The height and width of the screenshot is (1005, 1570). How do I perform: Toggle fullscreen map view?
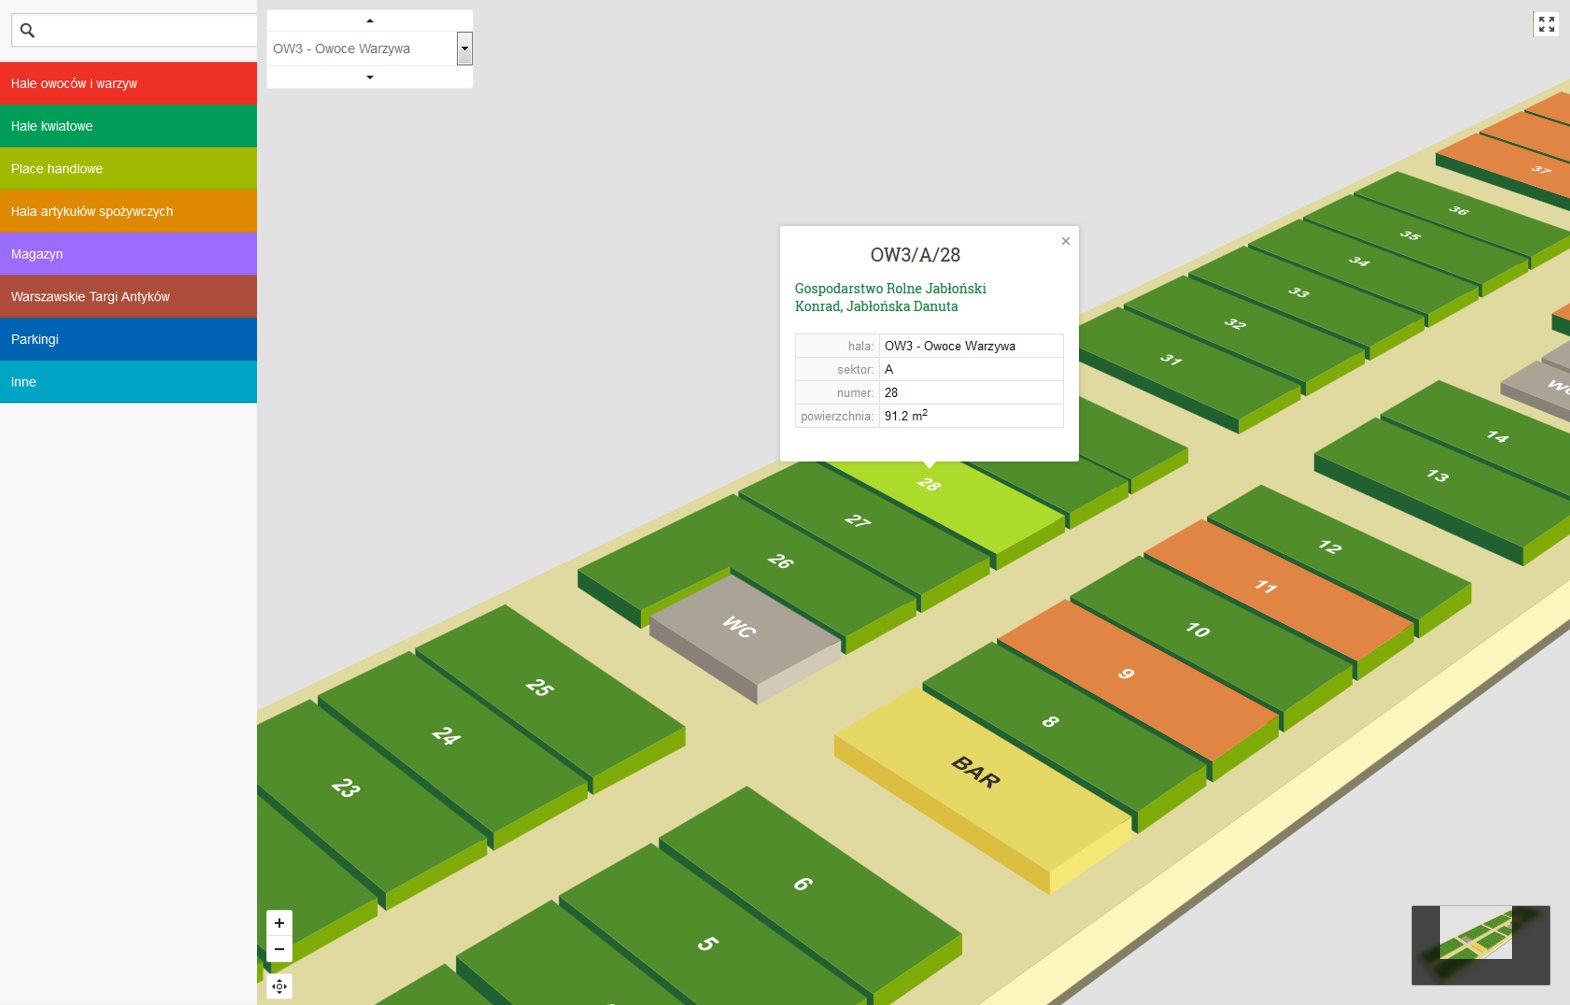[x=1546, y=24]
